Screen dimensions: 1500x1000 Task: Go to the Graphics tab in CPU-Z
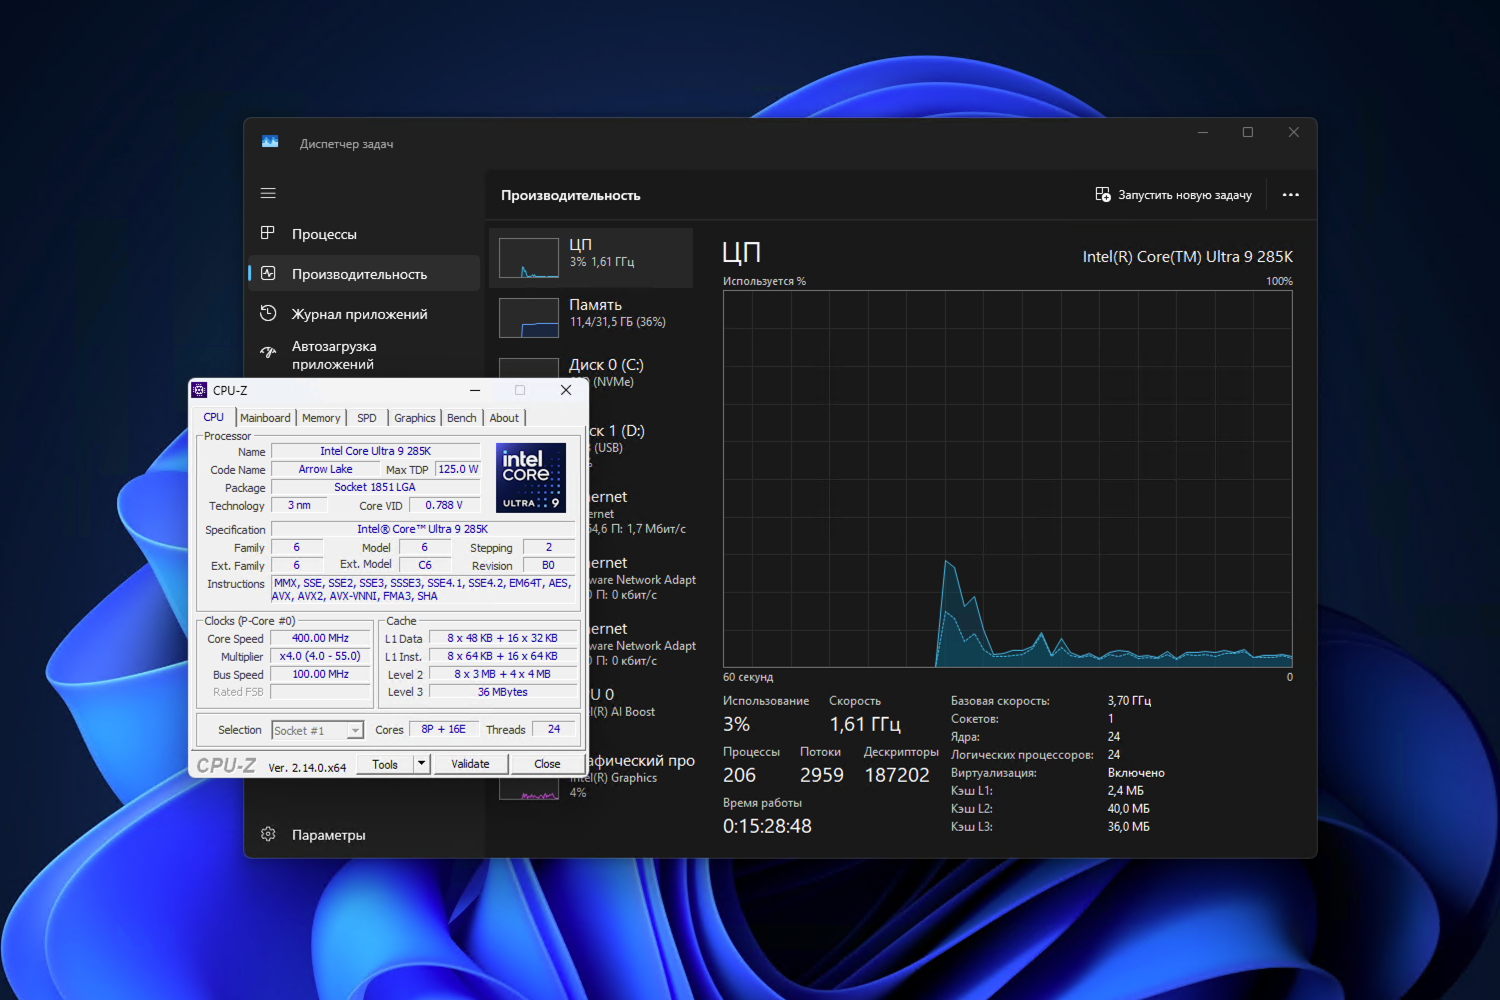click(x=414, y=418)
